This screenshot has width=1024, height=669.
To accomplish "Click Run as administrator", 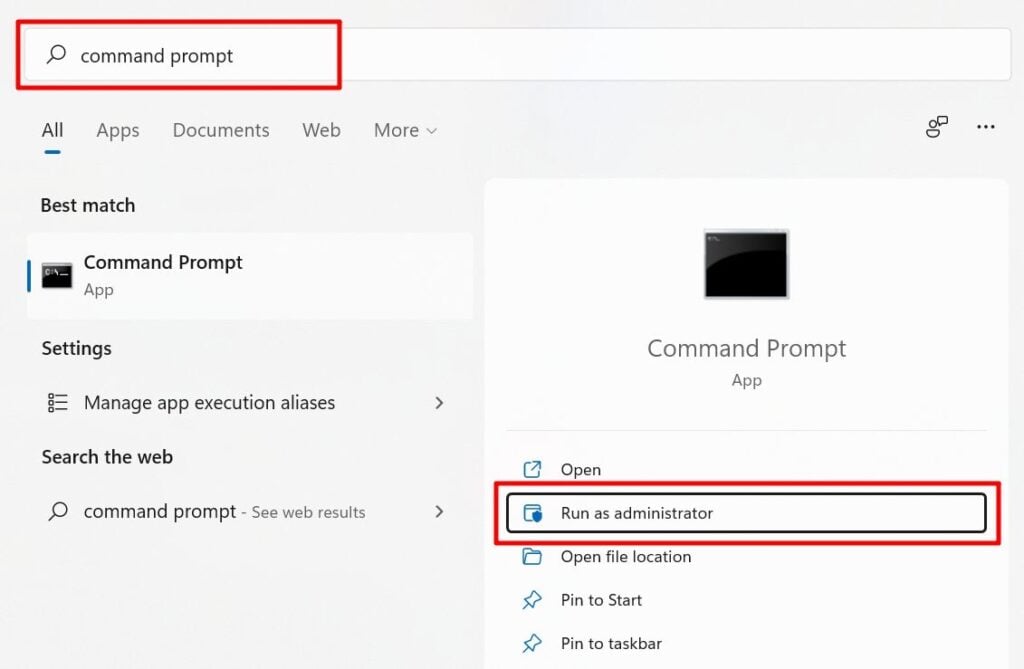I will pyautogui.click(x=637, y=513).
